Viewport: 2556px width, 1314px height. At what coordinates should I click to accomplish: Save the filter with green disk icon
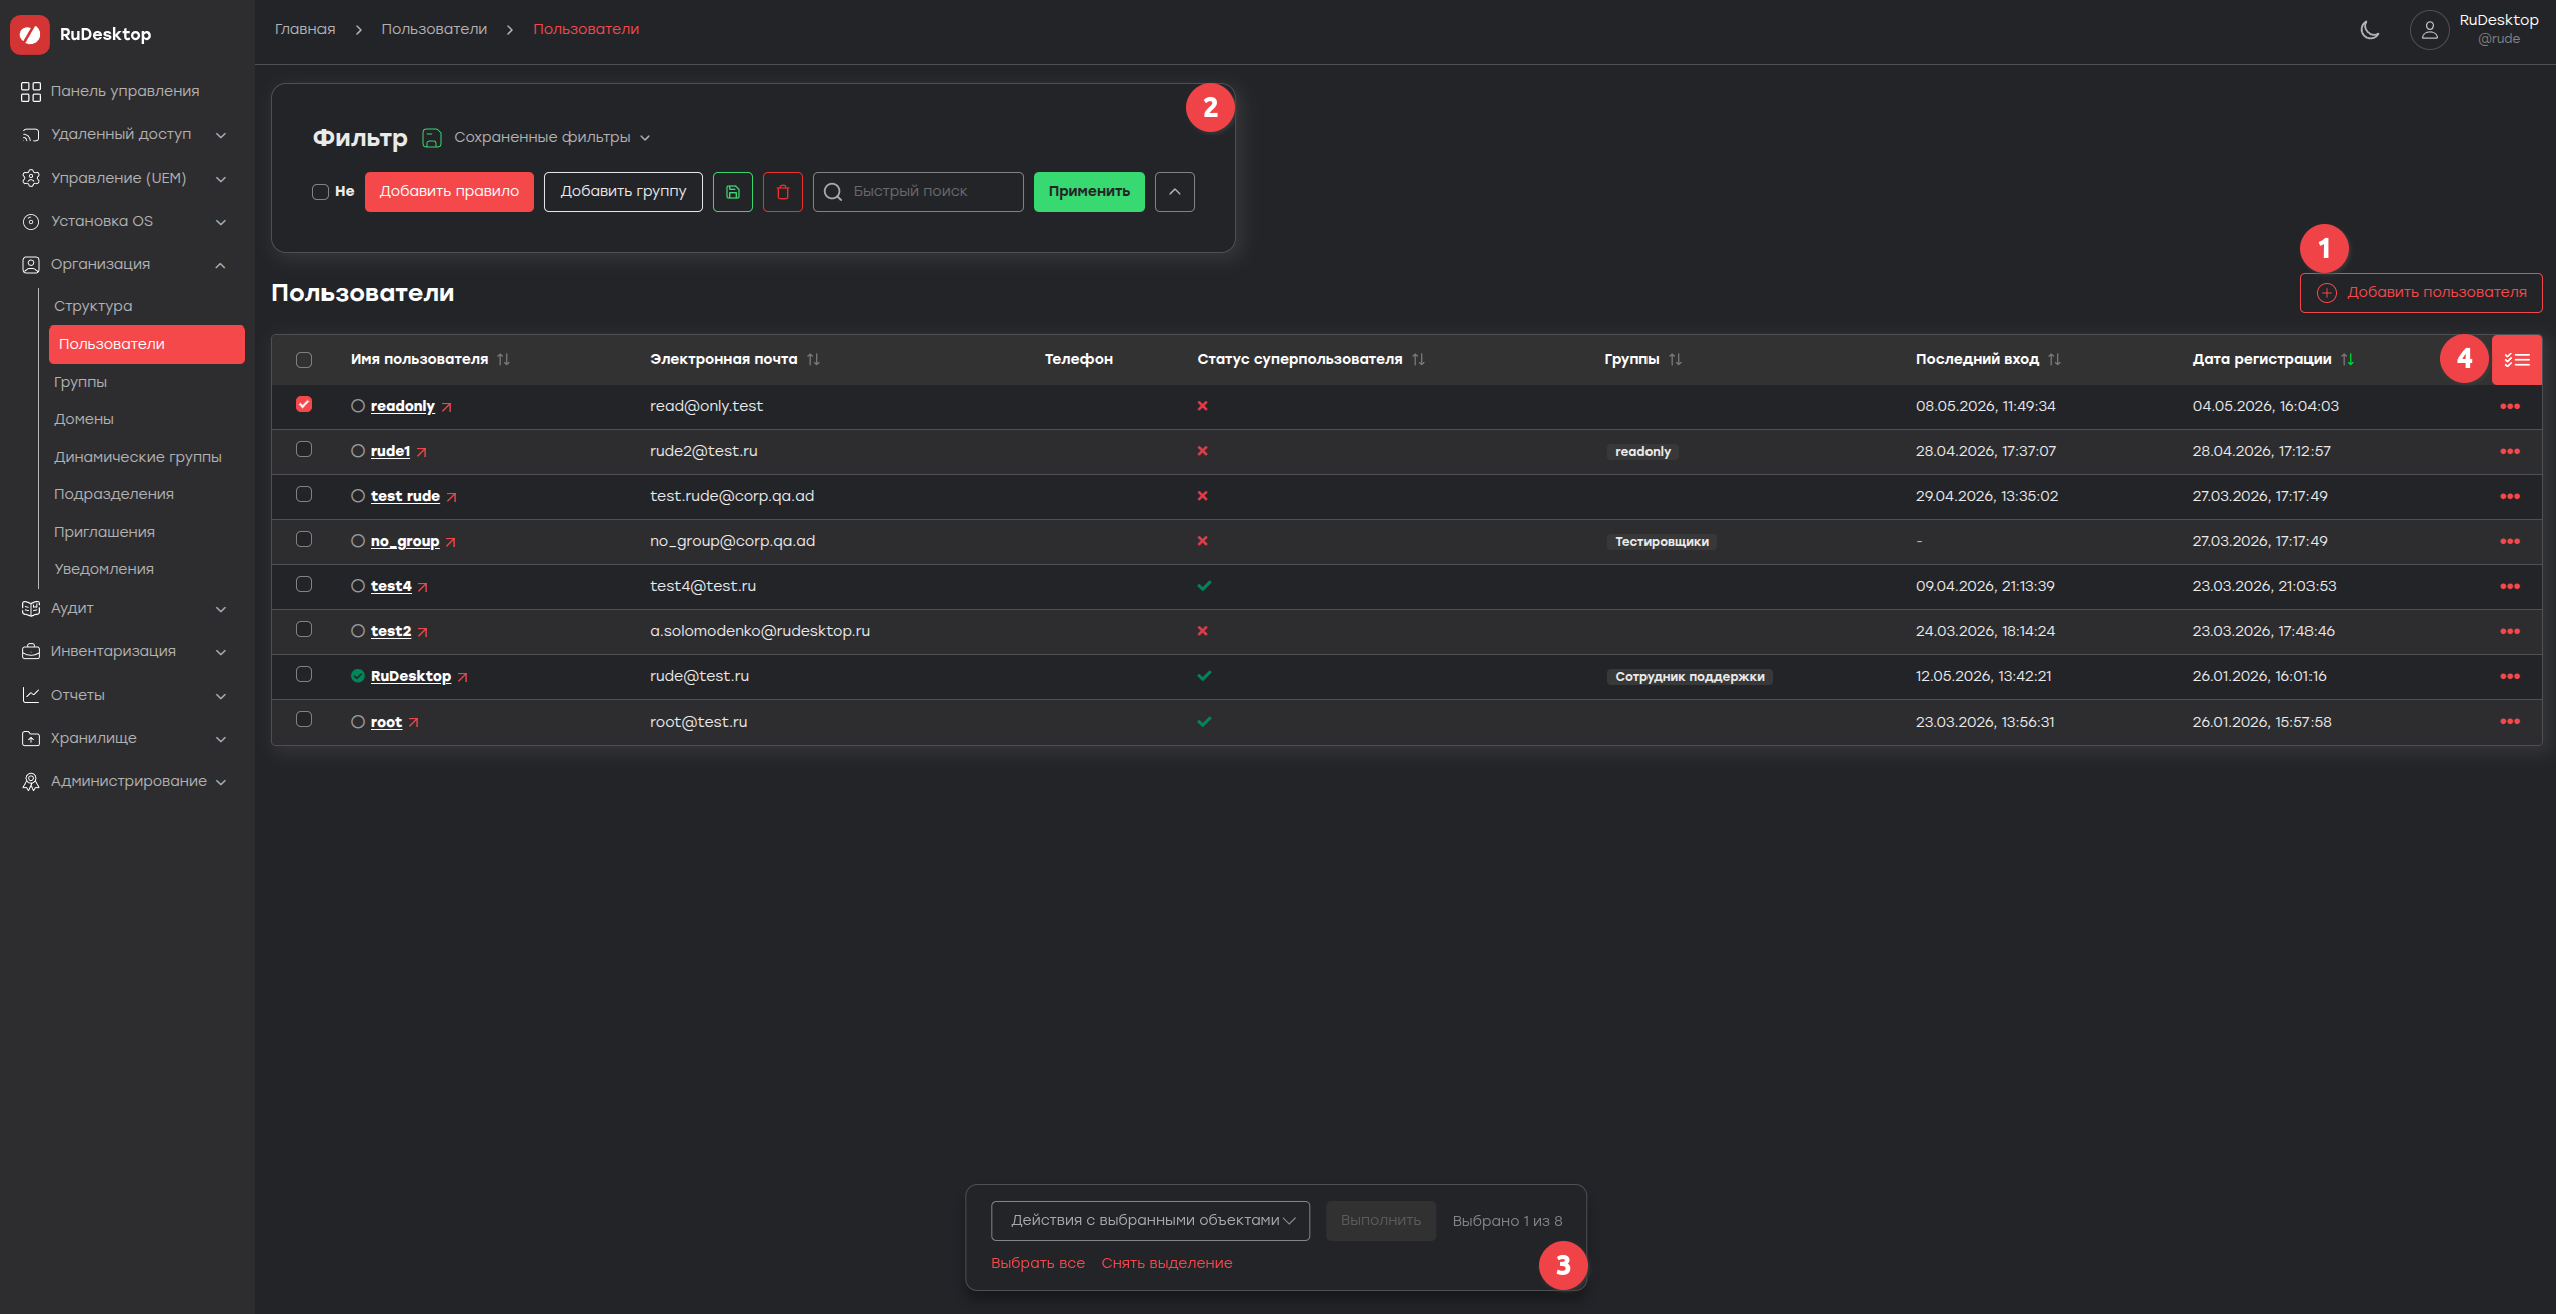tap(733, 192)
